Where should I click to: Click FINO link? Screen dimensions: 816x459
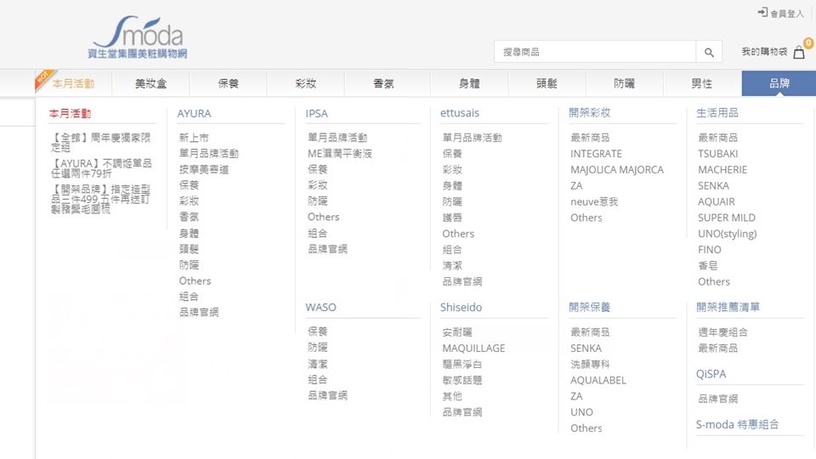[709, 250]
